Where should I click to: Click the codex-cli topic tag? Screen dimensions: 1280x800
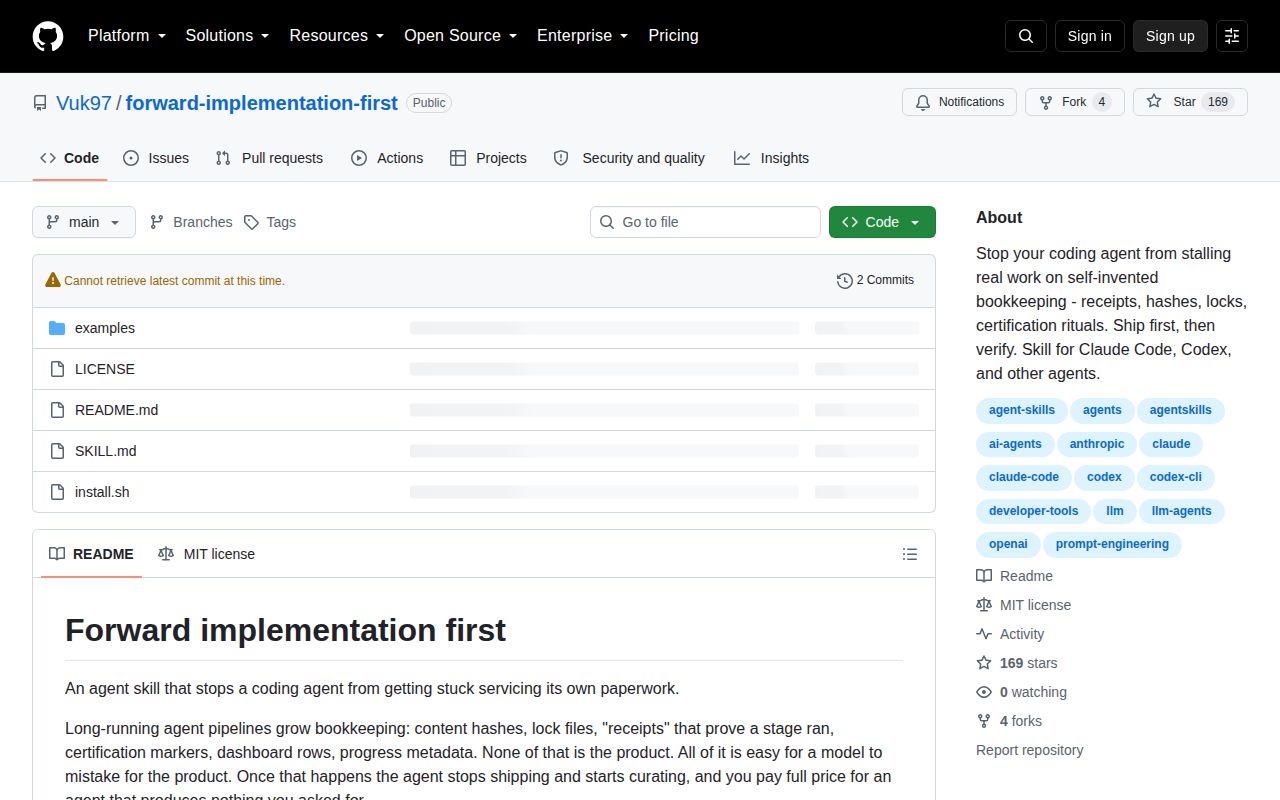[x=1176, y=477]
